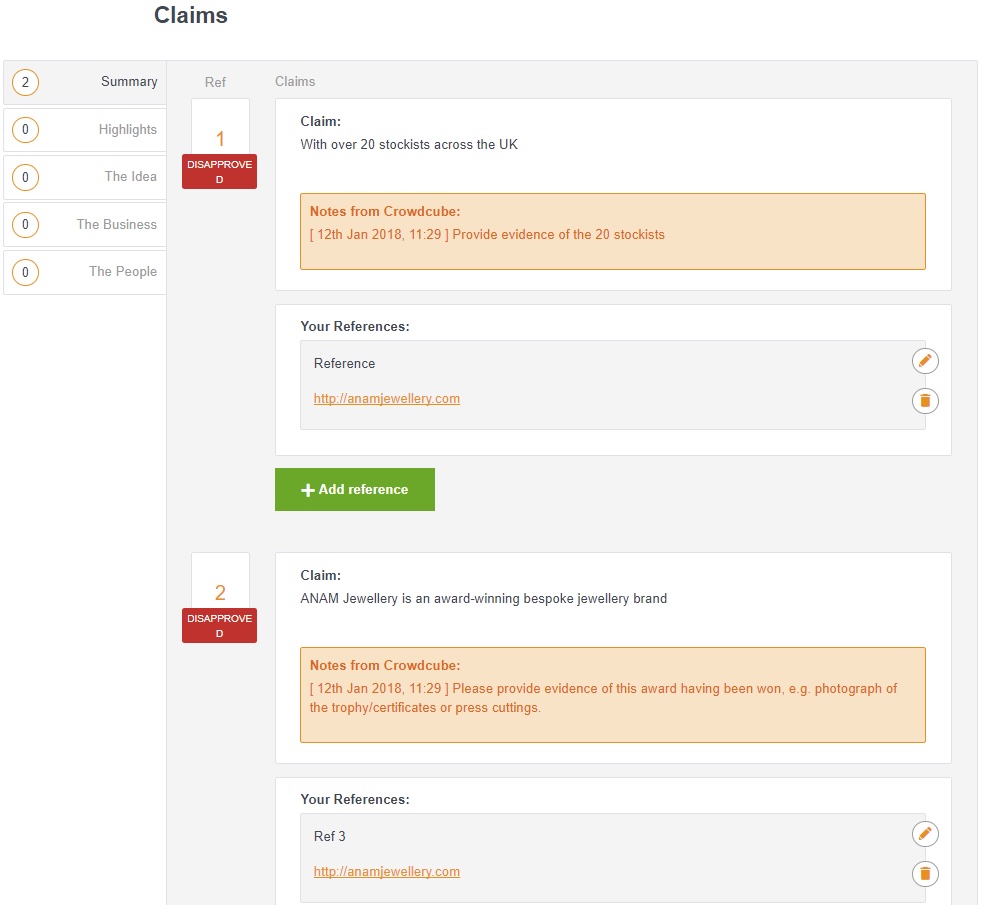Delete the first anamjewellery.com reference via trash icon

click(924, 401)
